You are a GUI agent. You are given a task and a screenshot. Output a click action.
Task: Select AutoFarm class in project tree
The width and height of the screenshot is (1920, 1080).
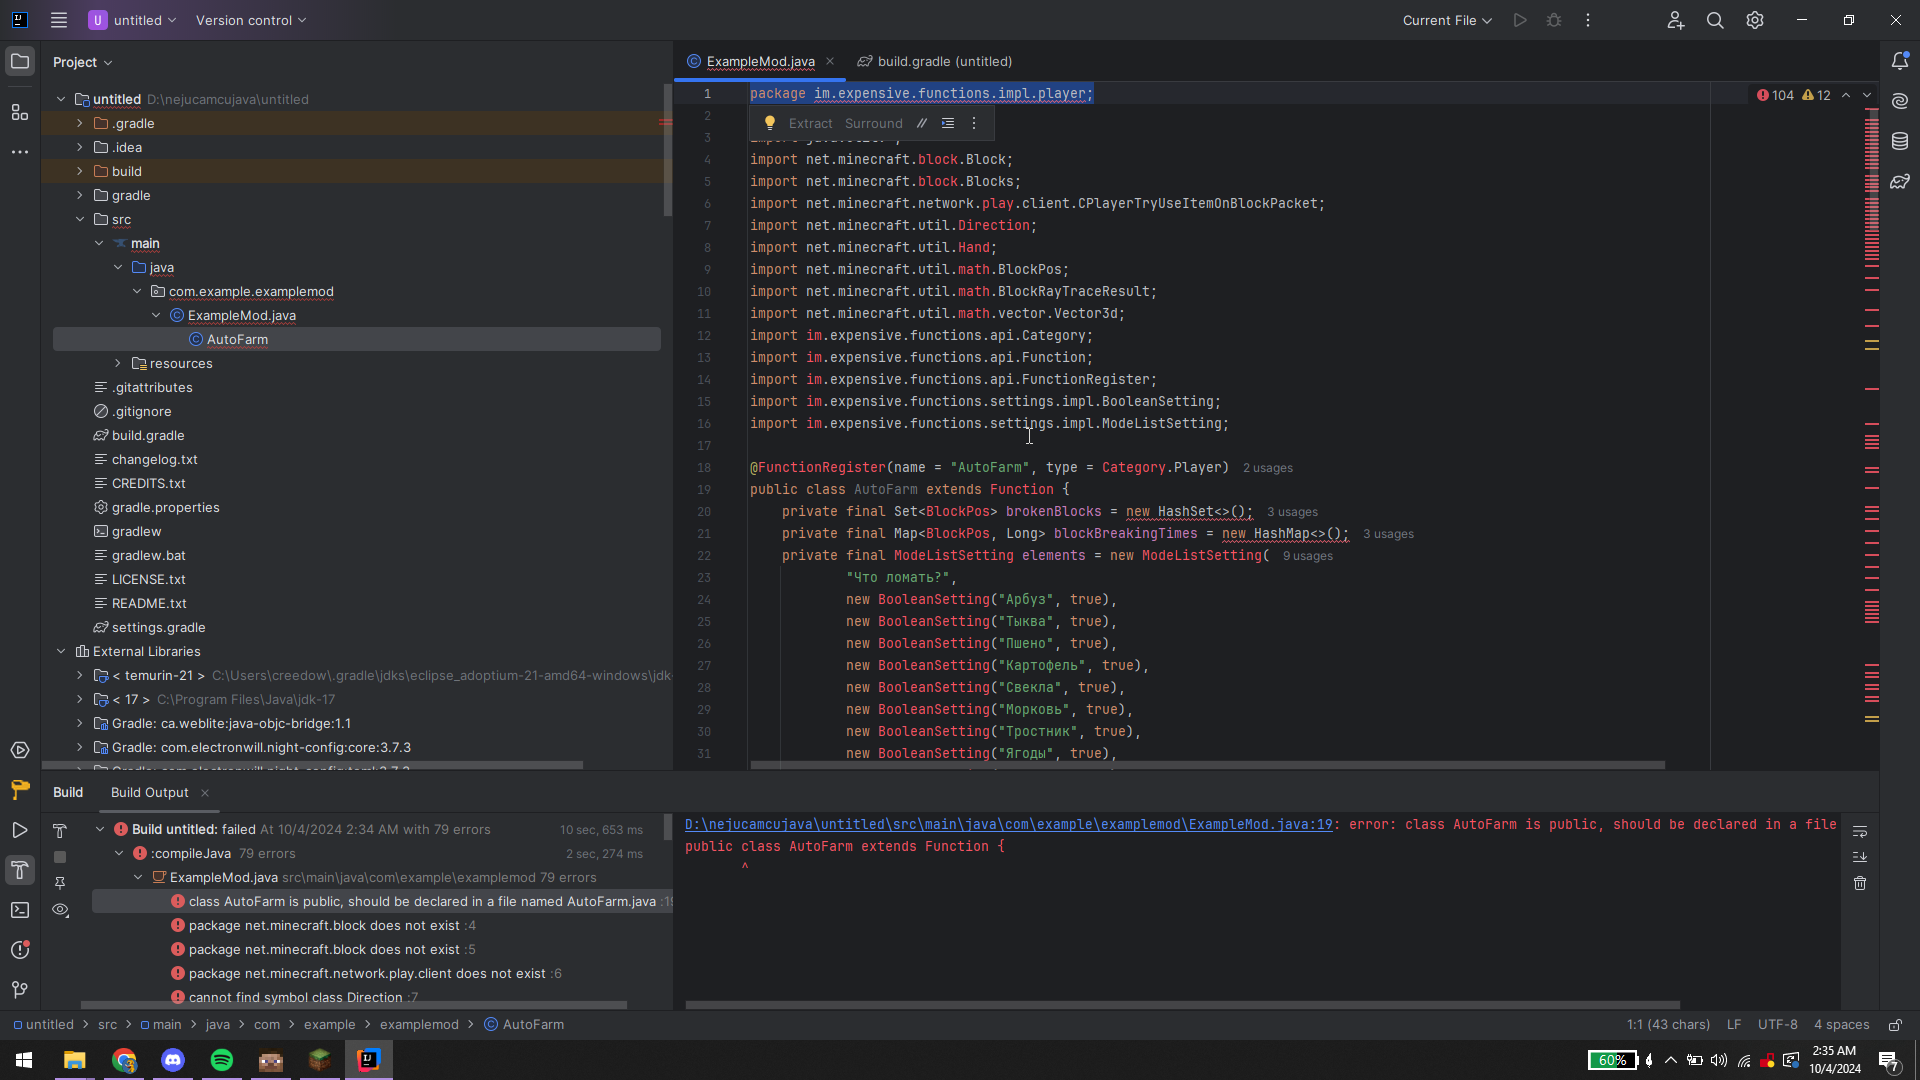(x=357, y=339)
